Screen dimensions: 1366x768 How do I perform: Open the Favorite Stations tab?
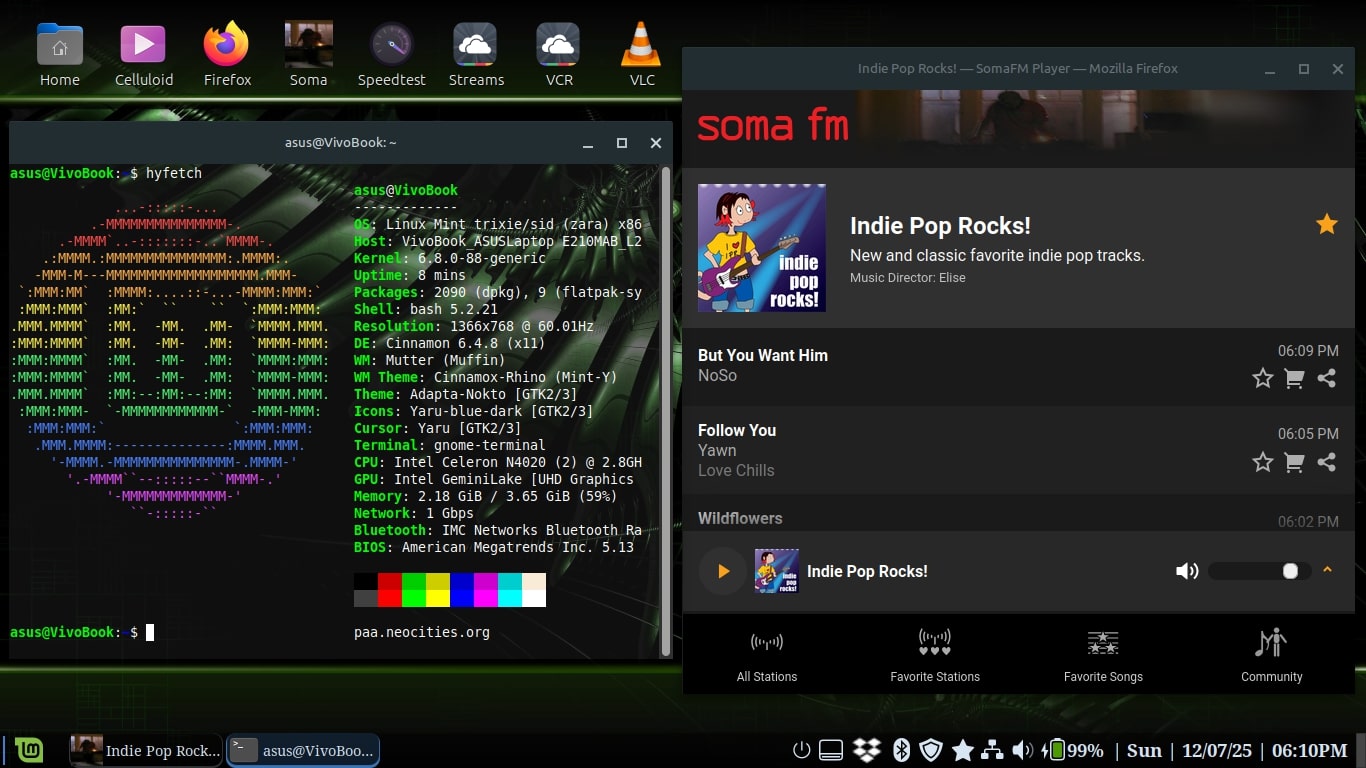(935, 655)
